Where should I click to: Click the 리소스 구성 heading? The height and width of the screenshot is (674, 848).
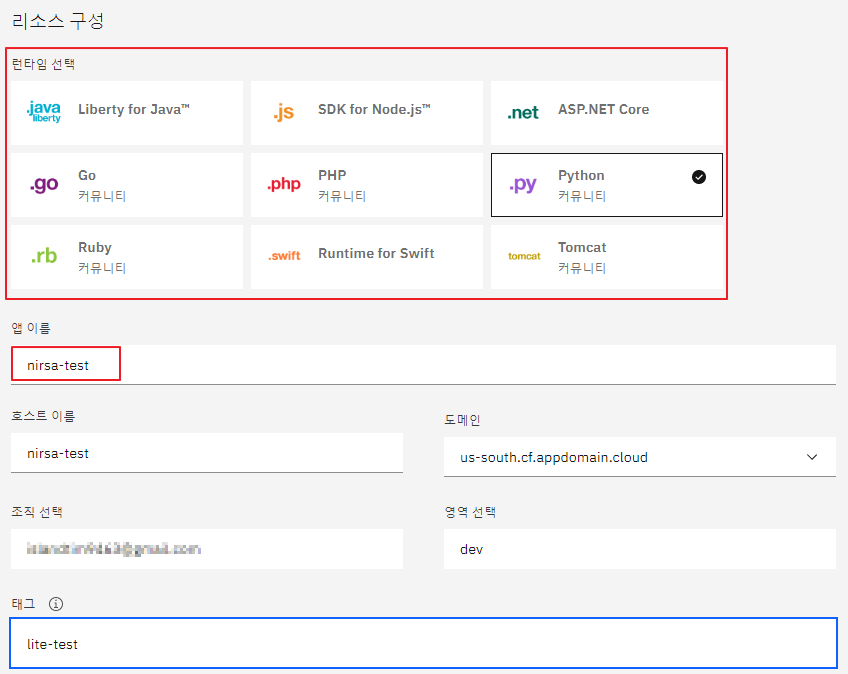(x=57, y=21)
